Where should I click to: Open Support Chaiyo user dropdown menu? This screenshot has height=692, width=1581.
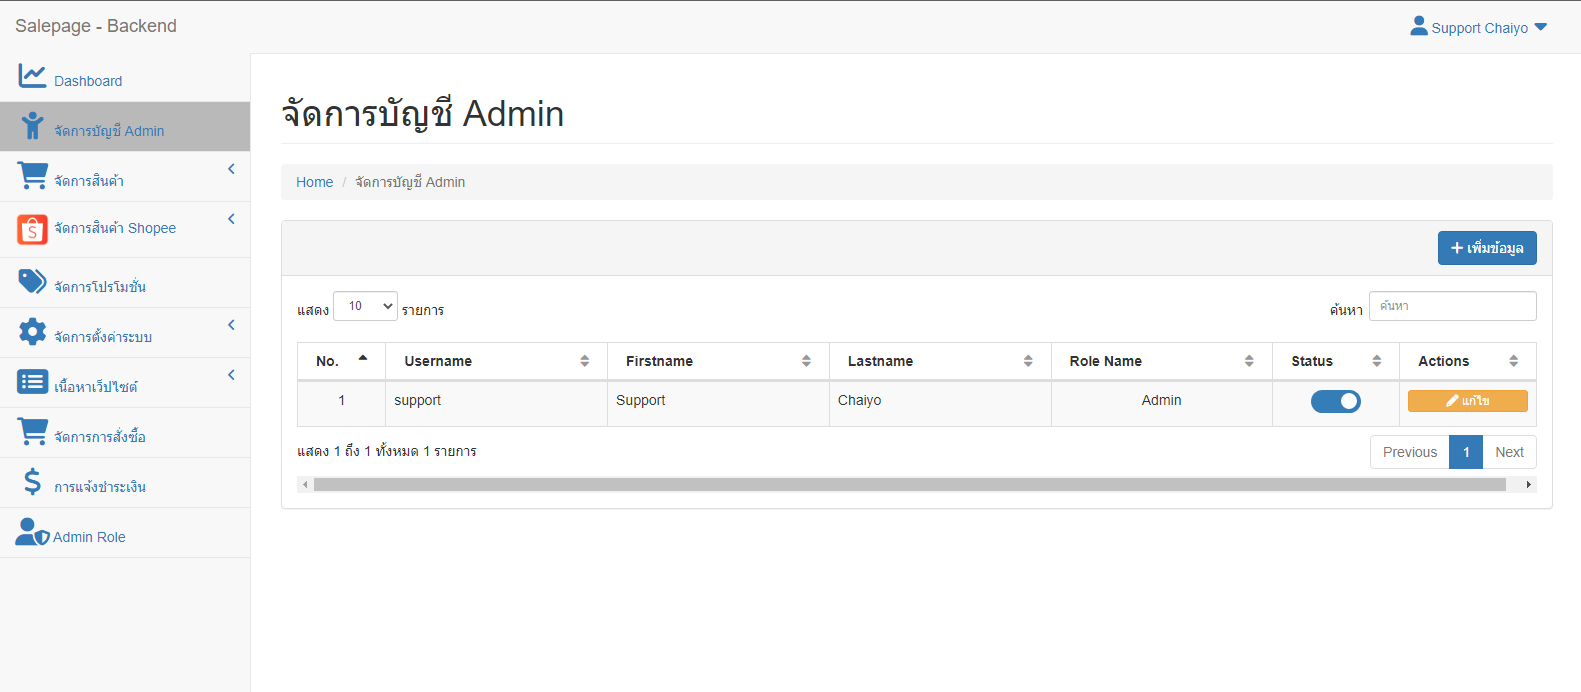[1478, 27]
